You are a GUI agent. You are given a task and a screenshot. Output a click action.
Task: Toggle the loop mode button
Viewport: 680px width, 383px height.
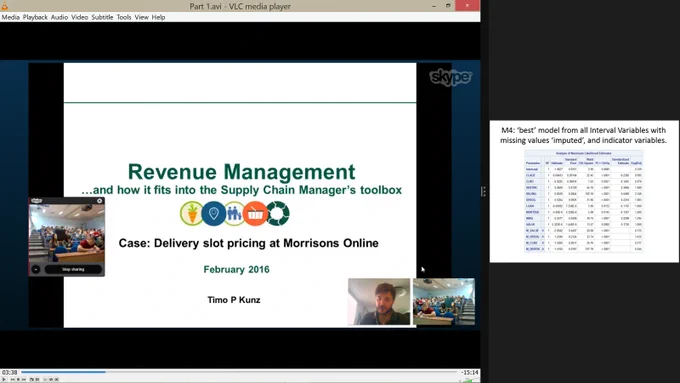tap(51, 380)
